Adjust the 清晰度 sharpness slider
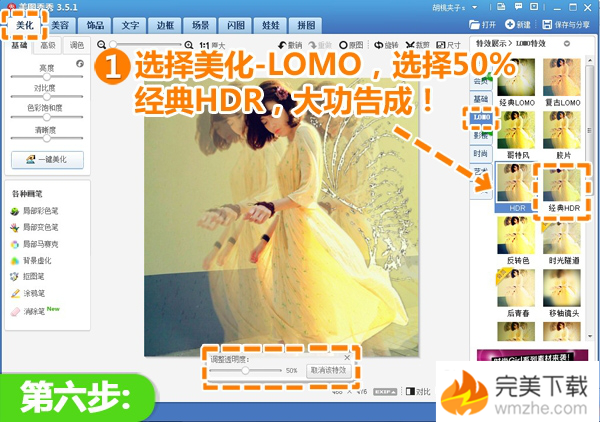 point(47,138)
